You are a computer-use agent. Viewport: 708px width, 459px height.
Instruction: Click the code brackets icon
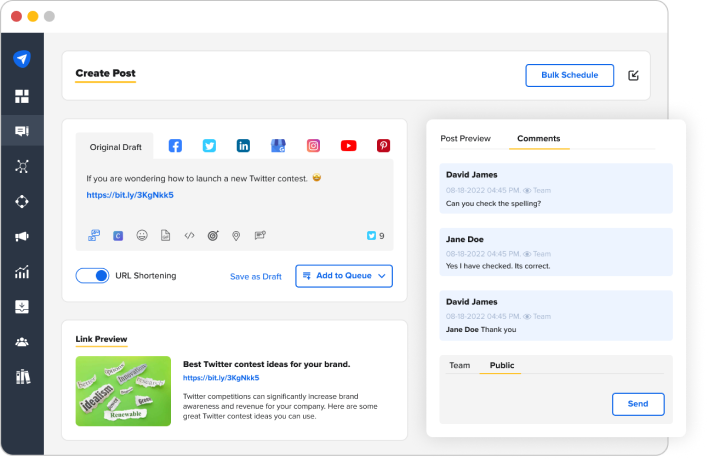point(190,235)
